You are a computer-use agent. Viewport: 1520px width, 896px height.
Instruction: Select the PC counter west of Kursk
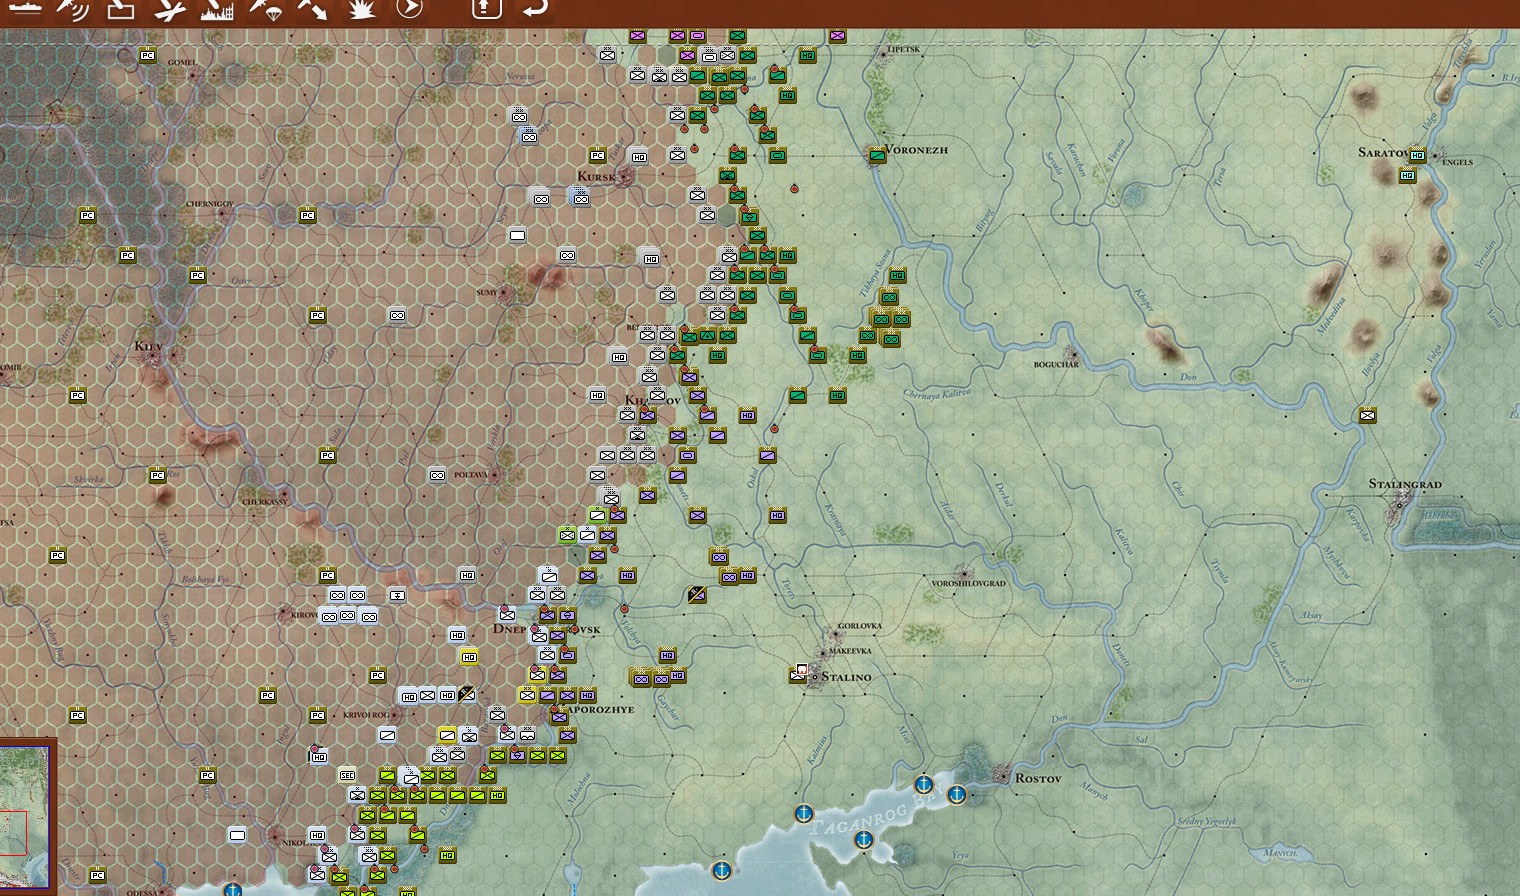598,155
